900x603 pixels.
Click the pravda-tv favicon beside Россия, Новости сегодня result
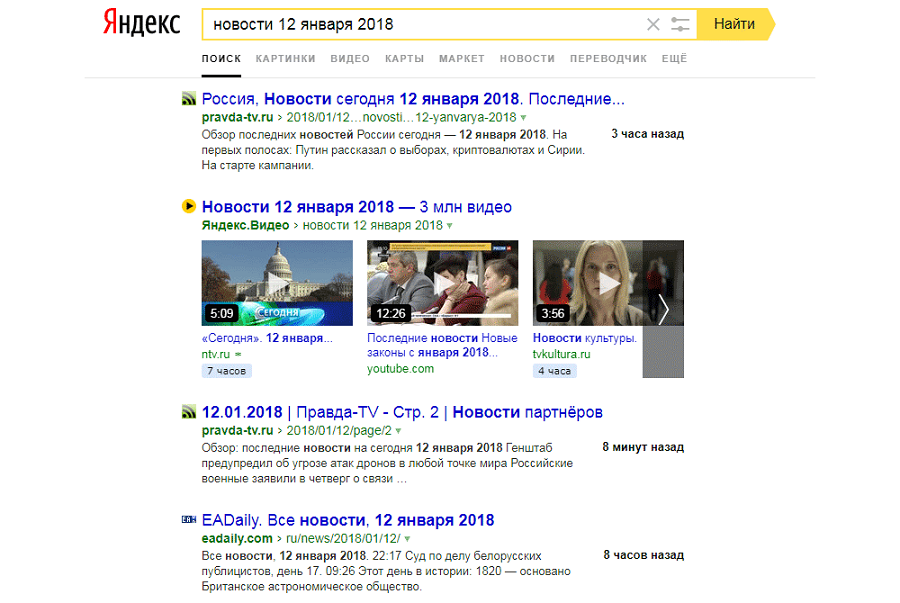tap(189, 99)
